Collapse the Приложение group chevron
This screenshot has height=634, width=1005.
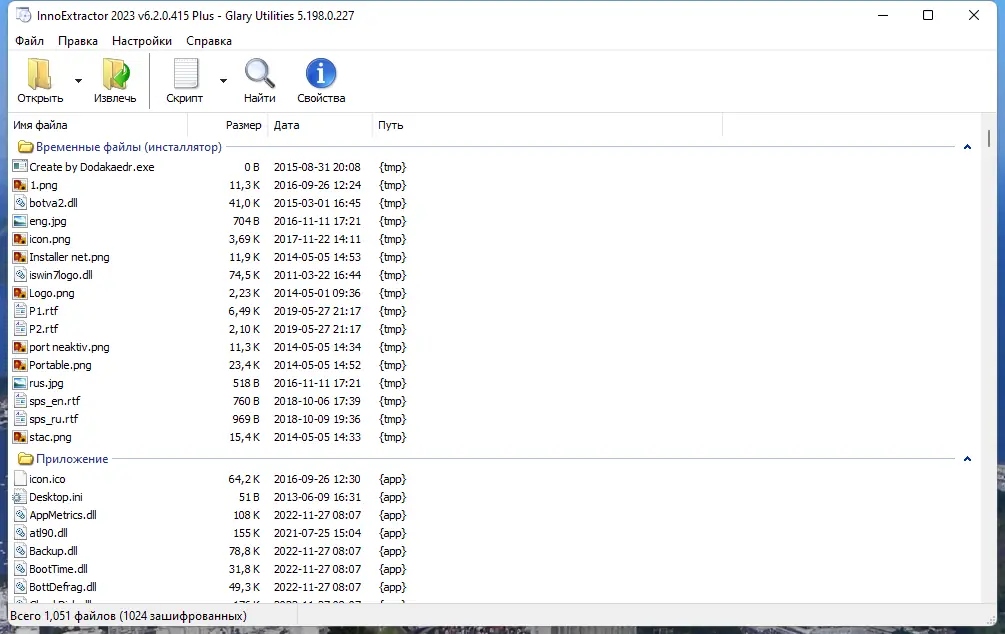(967, 459)
